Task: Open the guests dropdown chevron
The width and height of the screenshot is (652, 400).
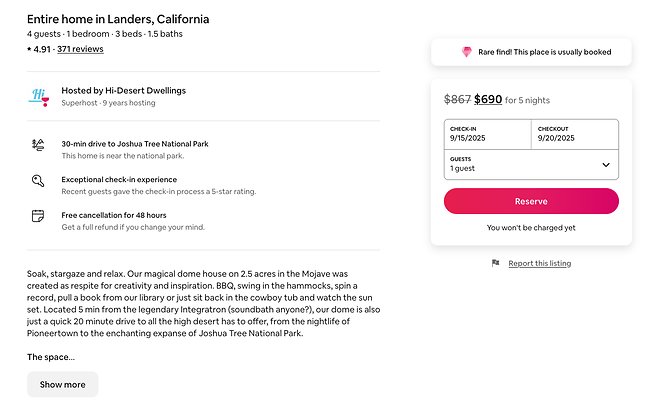Action: click(605, 165)
